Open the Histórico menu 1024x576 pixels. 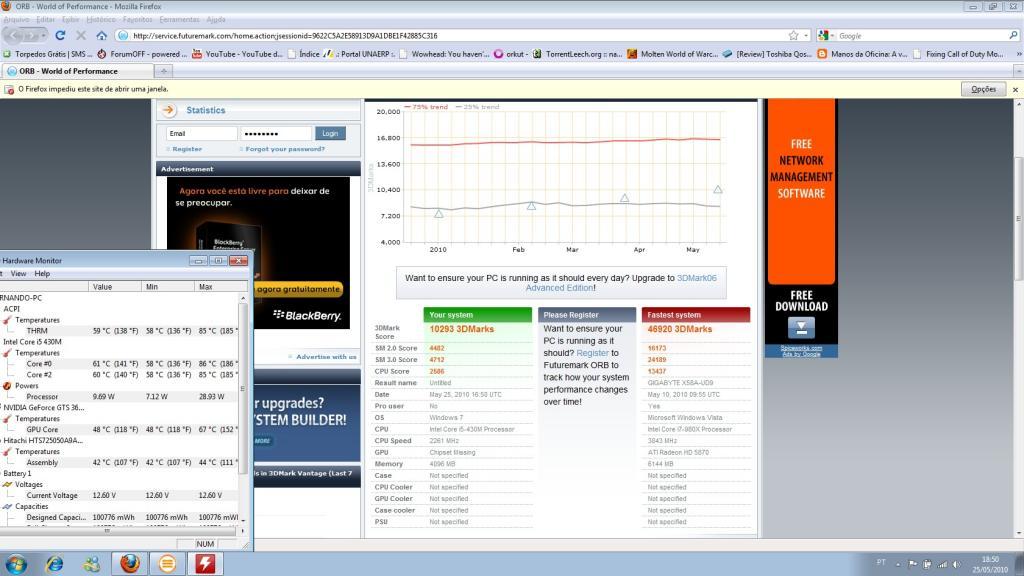[x=101, y=20]
